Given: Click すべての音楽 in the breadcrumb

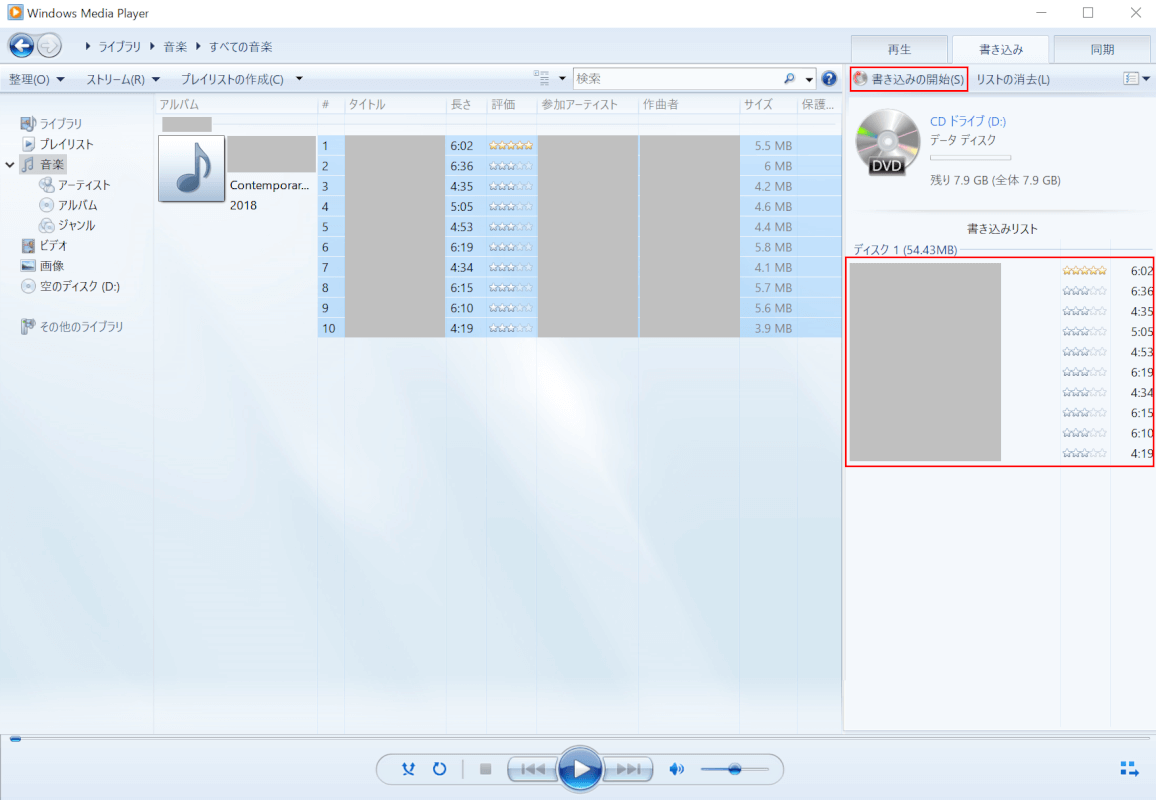Looking at the screenshot, I should (x=240, y=46).
